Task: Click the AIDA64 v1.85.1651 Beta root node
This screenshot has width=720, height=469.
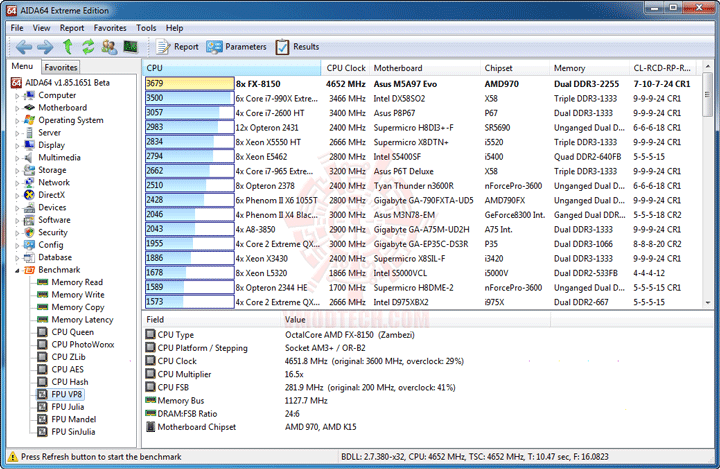Action: pos(67,83)
